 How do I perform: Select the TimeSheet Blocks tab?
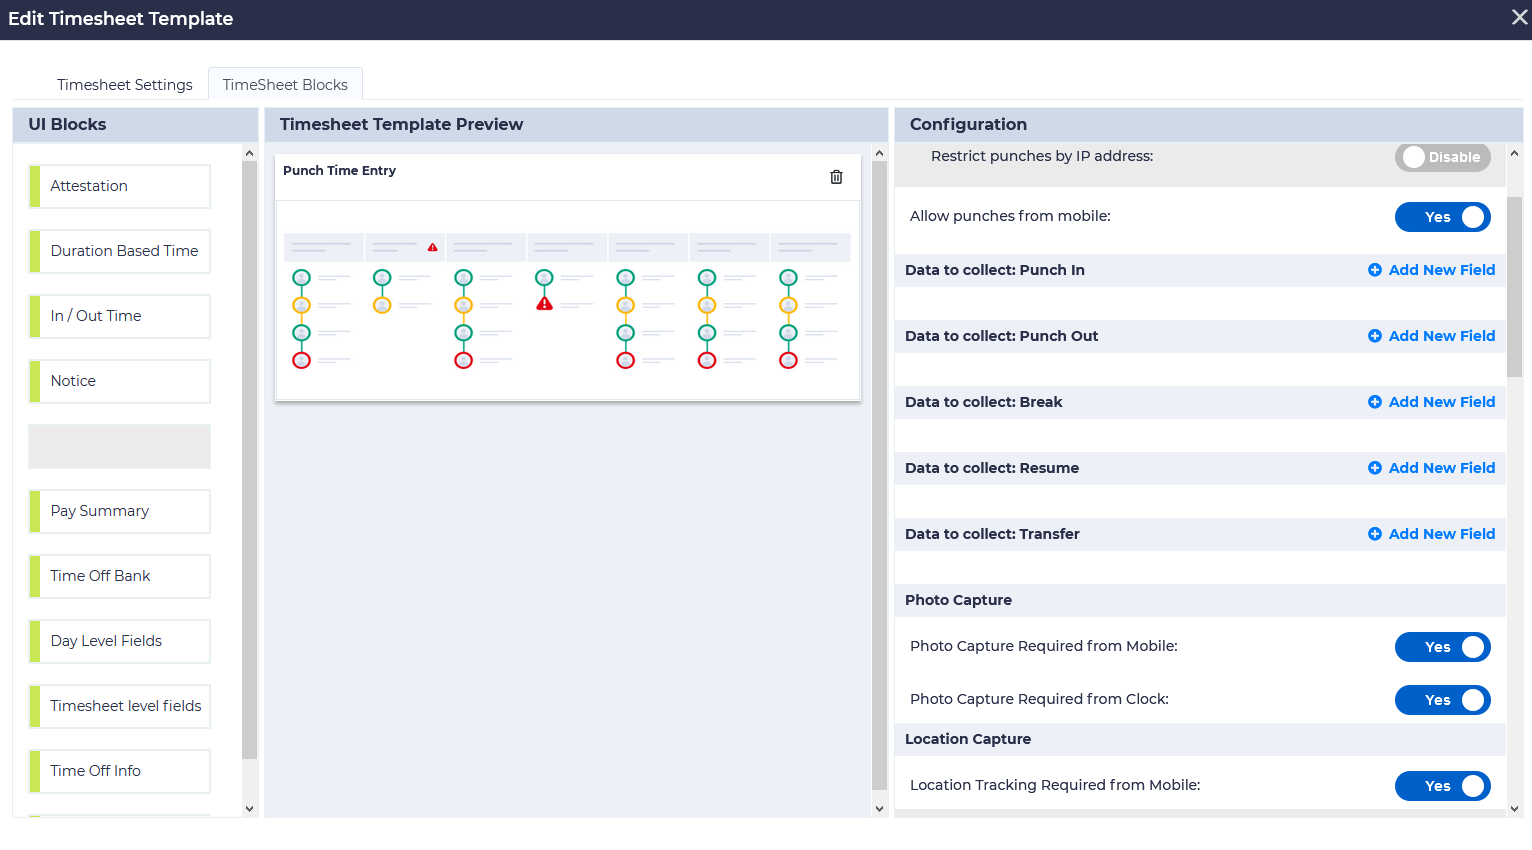pyautogui.click(x=285, y=85)
